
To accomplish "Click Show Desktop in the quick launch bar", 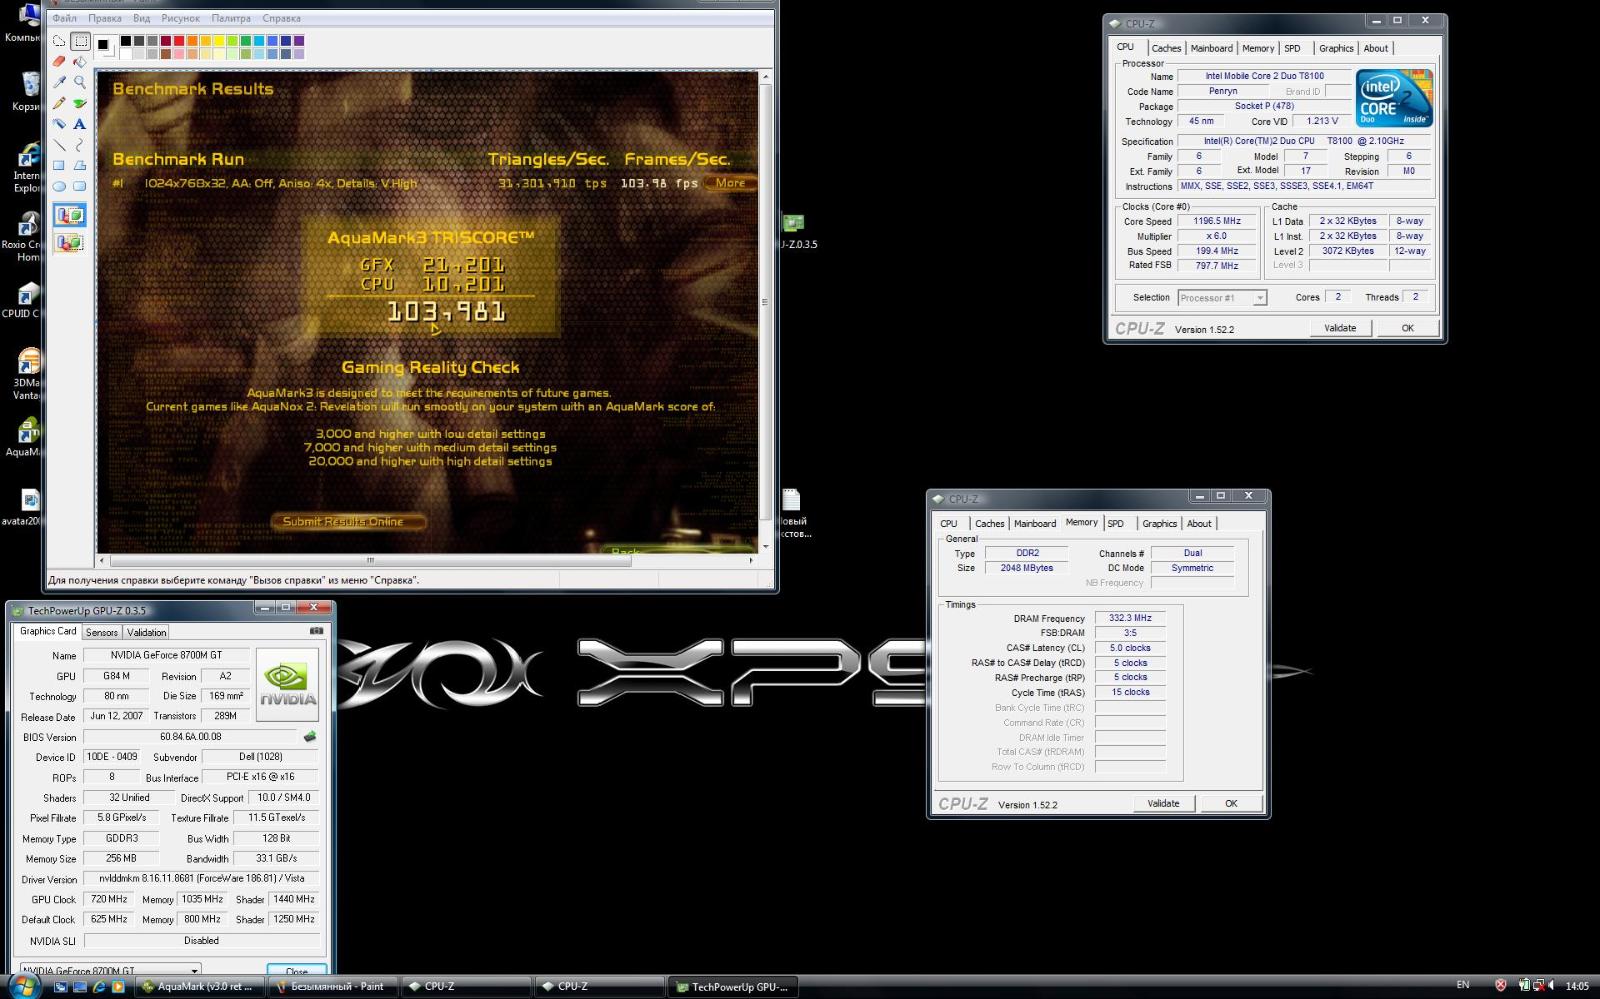I will click(61, 987).
